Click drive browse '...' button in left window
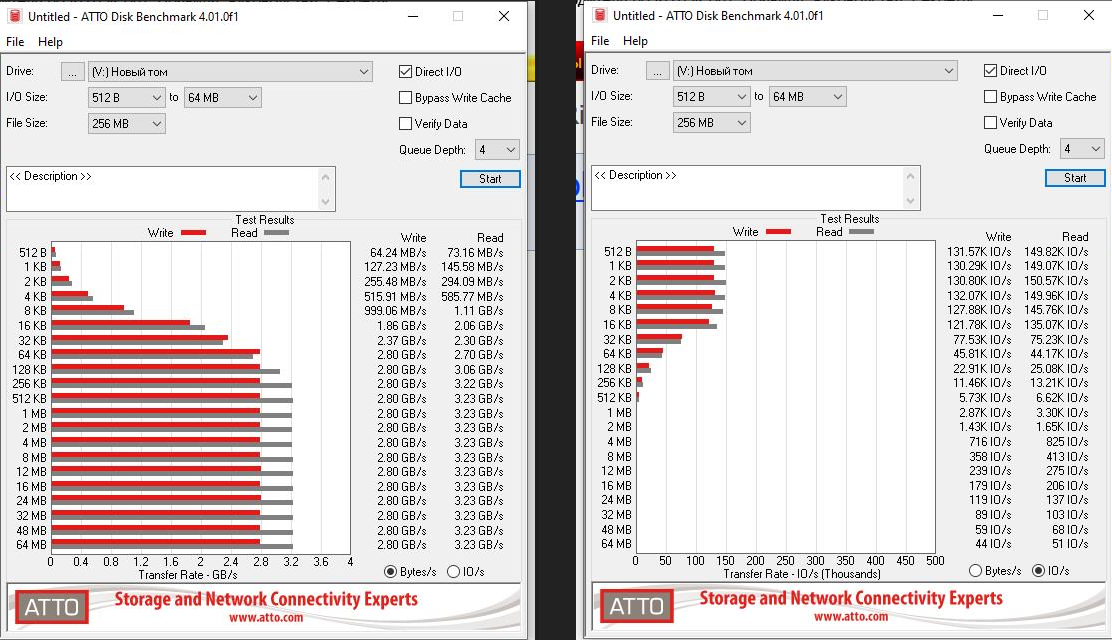 (72, 72)
